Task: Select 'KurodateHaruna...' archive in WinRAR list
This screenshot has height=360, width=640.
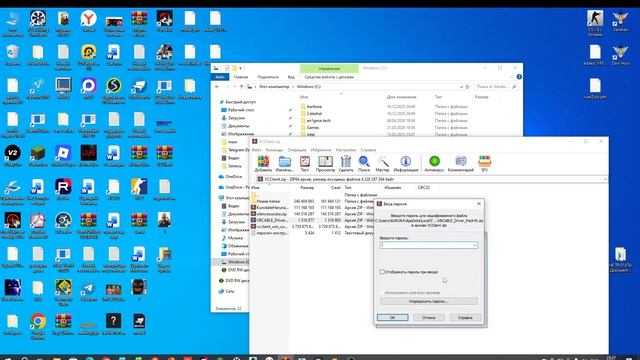Action: pos(311,208)
